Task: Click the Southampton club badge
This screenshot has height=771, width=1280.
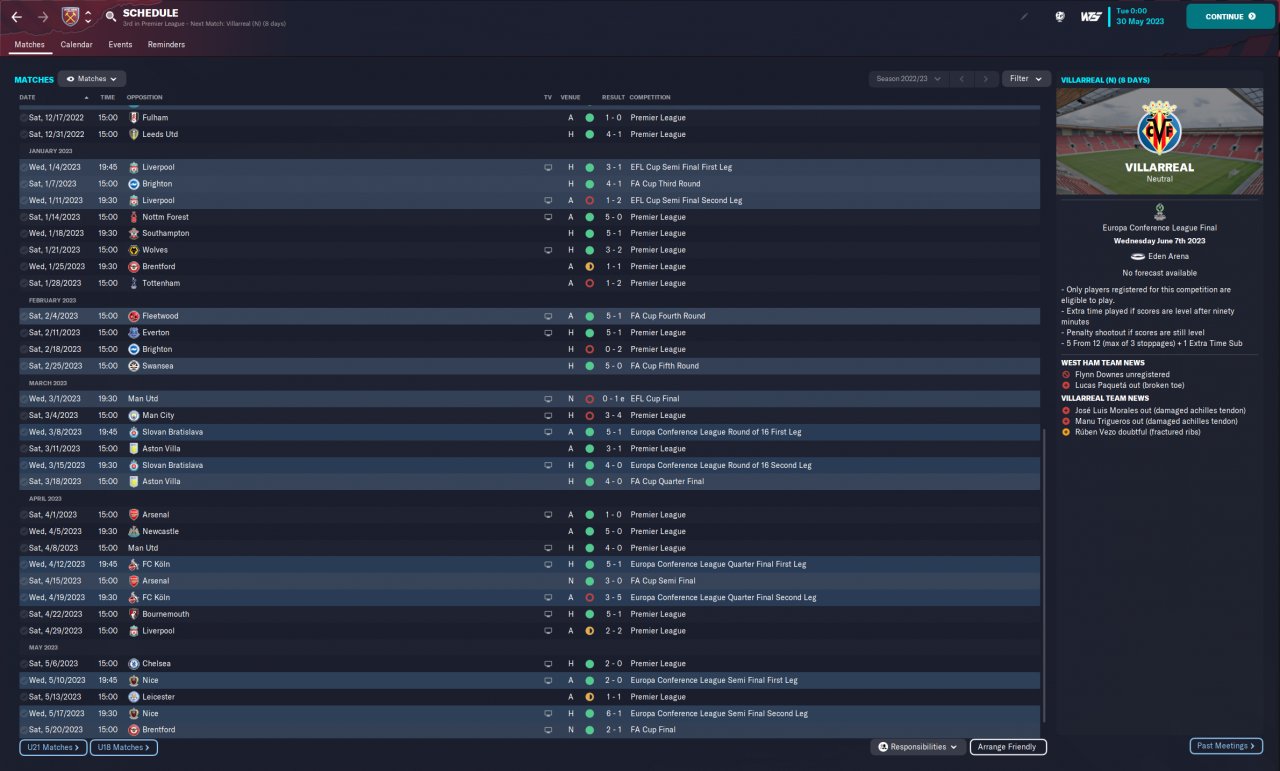Action: tap(133, 233)
